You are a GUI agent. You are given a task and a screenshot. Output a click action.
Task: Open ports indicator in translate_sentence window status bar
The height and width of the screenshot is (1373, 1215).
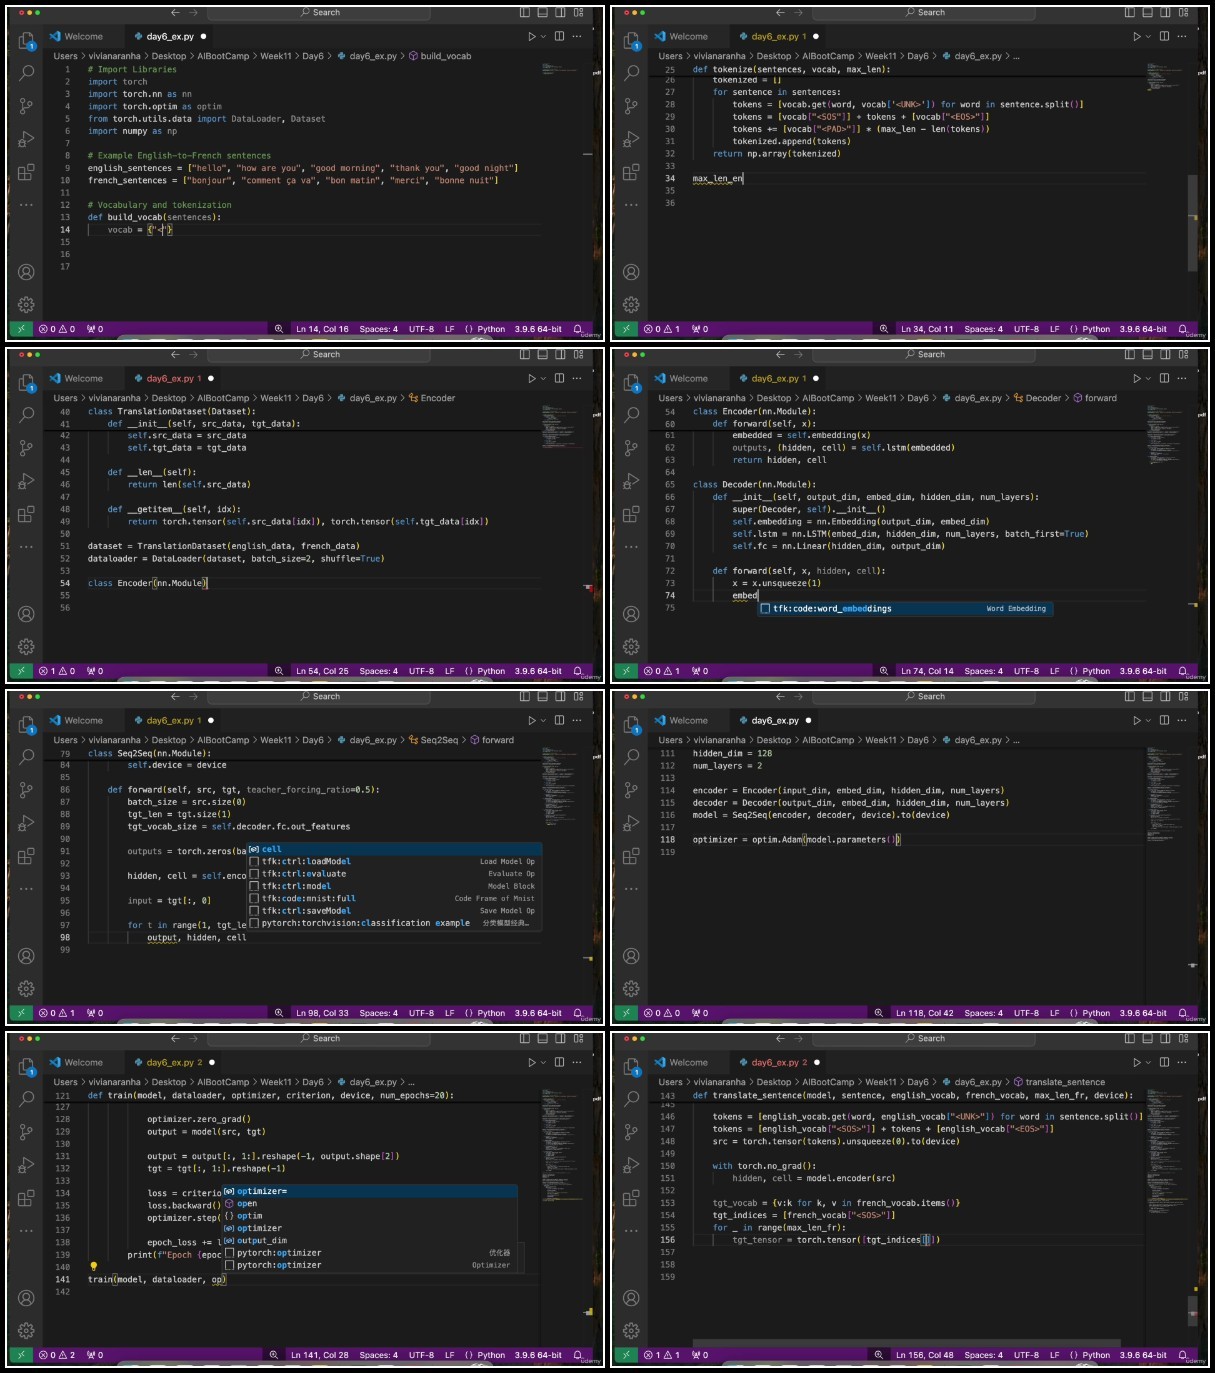coord(700,1355)
